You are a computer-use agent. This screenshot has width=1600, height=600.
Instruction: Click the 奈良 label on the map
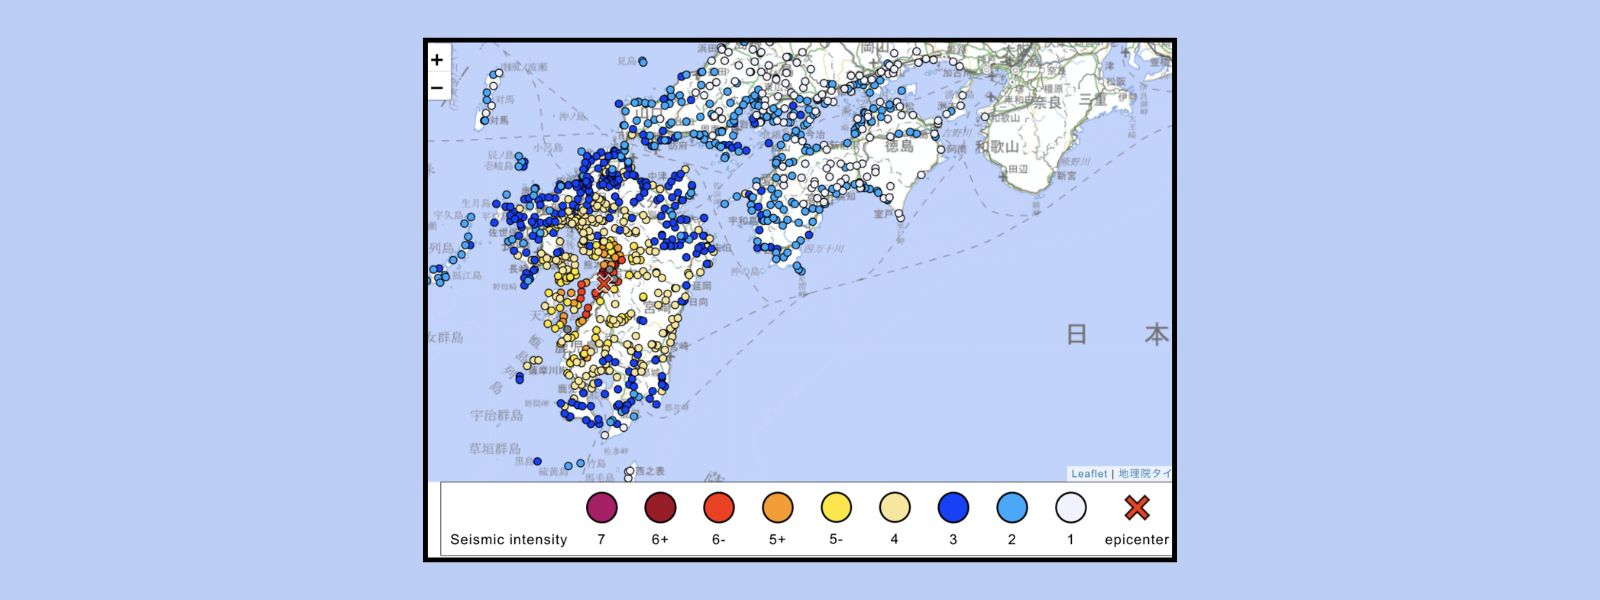pos(1047,102)
